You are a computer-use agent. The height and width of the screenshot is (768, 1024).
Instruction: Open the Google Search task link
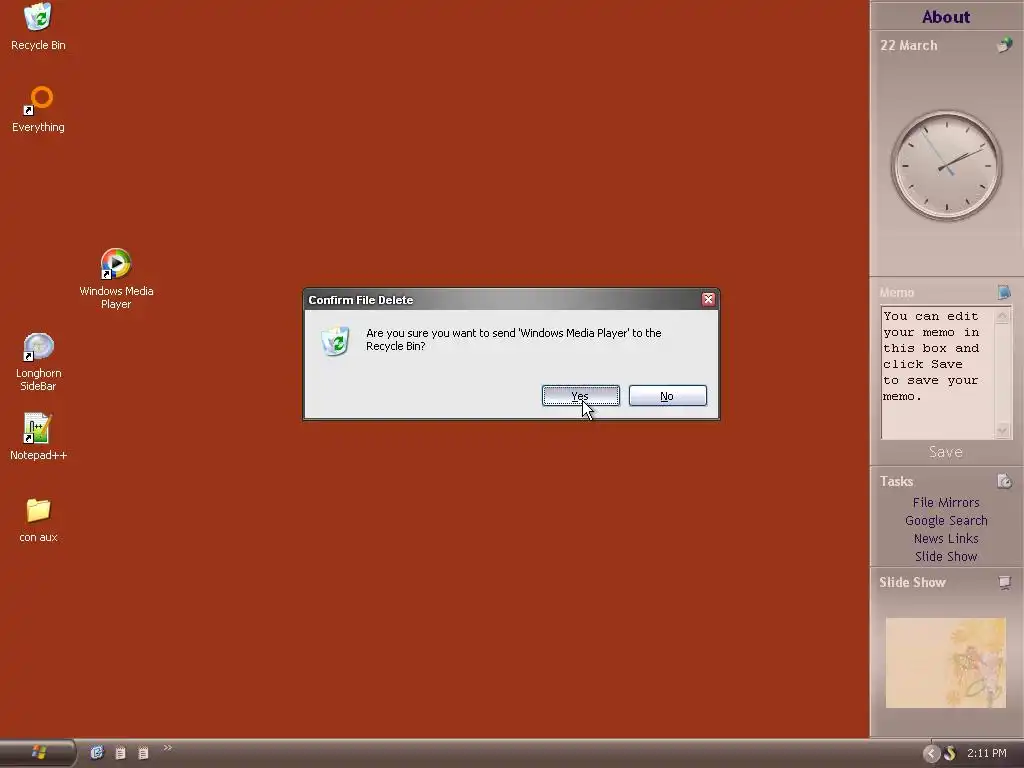click(946, 520)
